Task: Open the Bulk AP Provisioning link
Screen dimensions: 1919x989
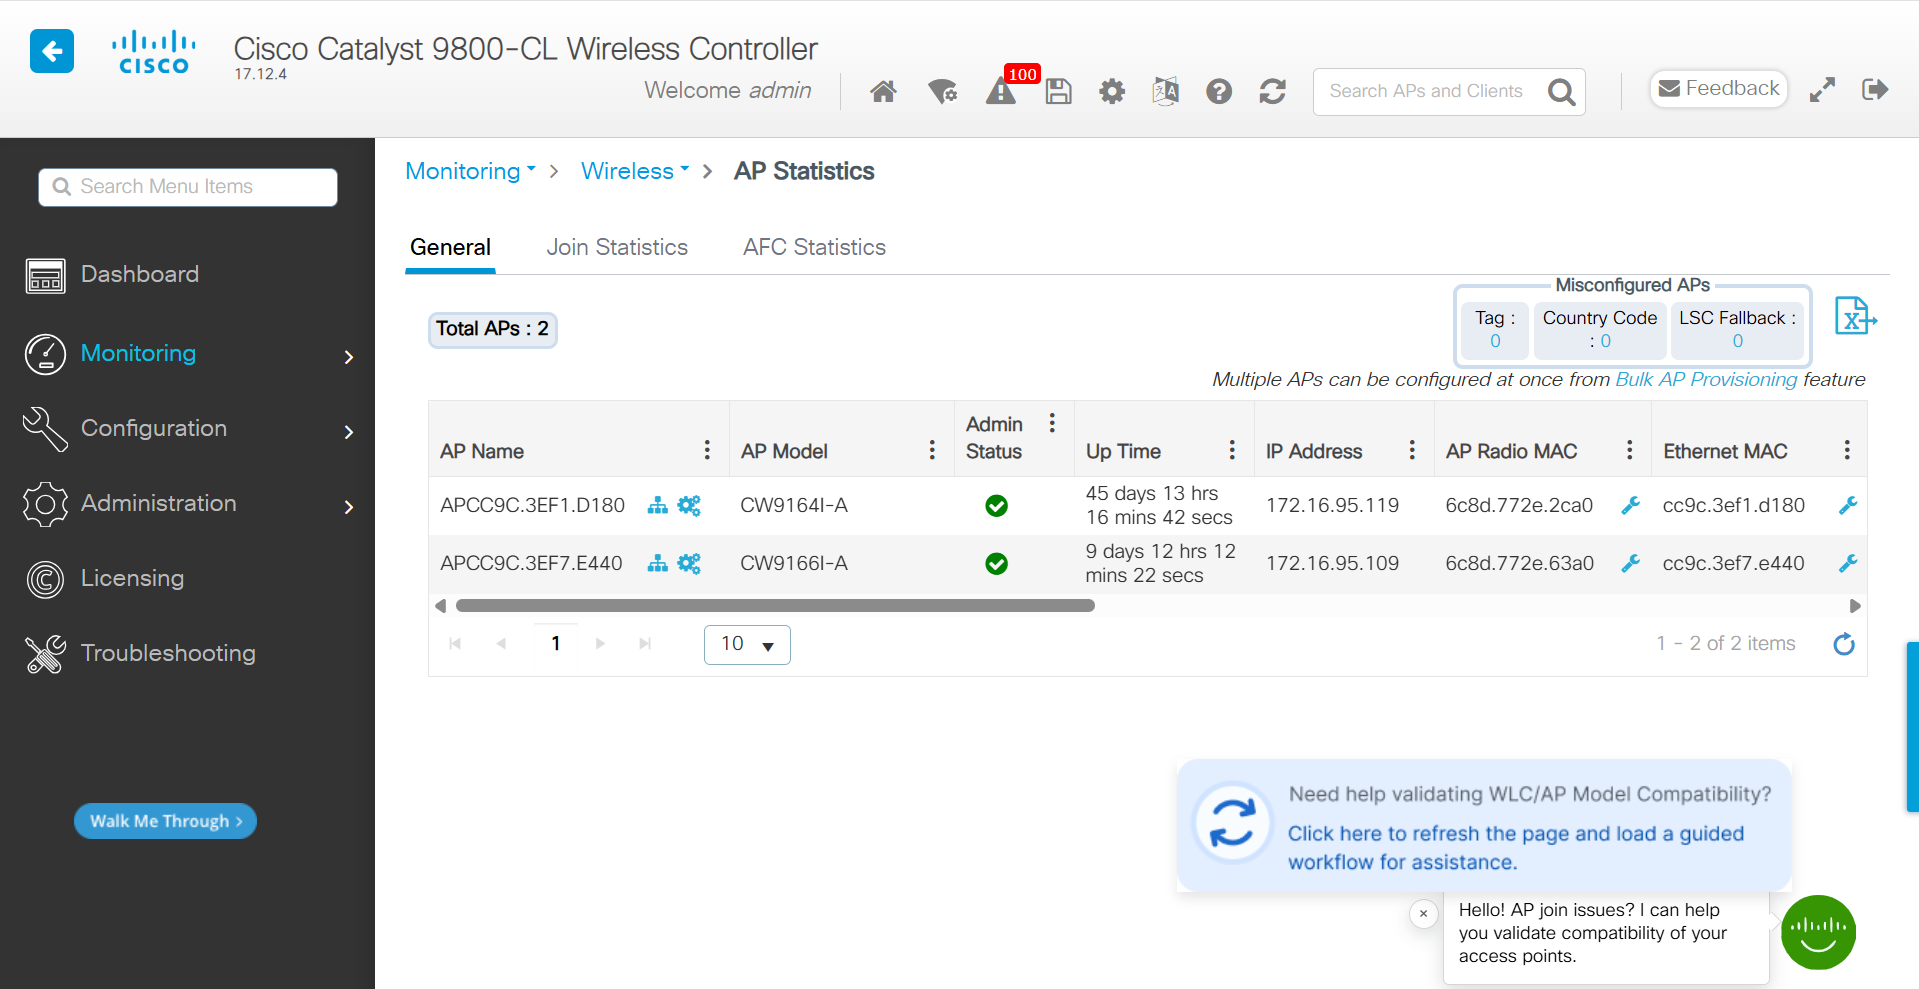Action: [1706, 379]
